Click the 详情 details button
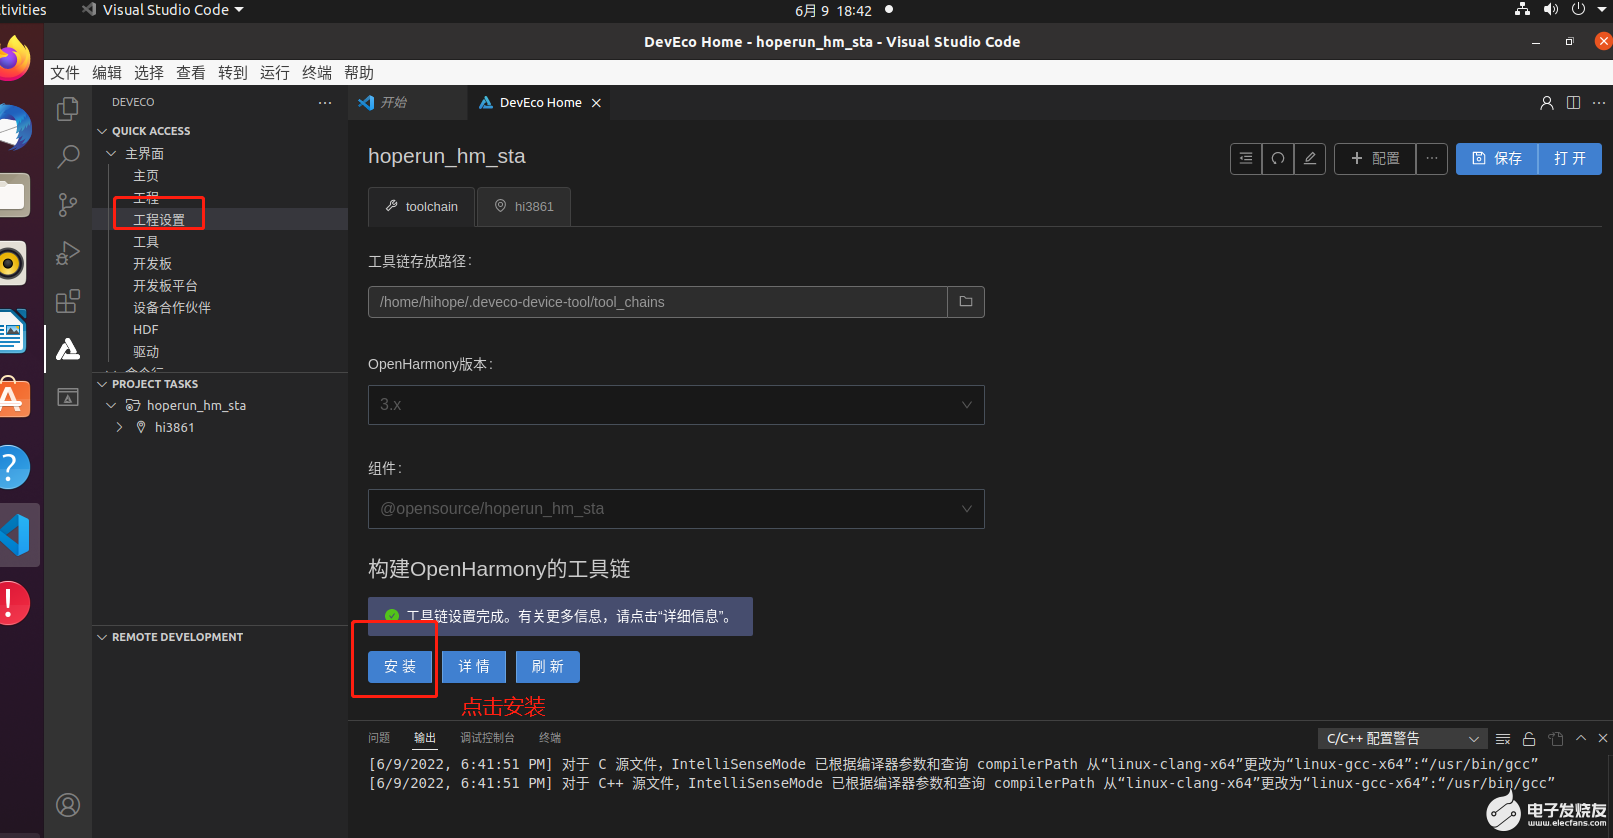This screenshot has width=1613, height=838. [x=474, y=667]
